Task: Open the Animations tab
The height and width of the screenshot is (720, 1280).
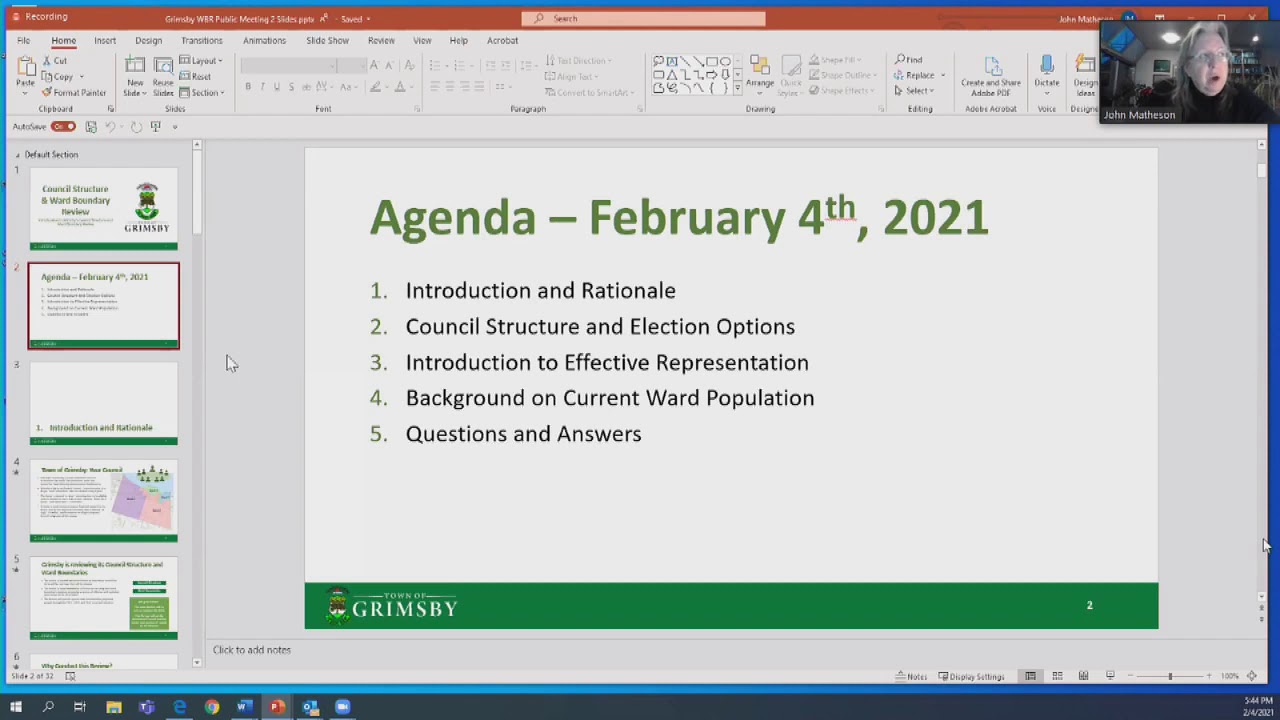Action: pos(264,41)
